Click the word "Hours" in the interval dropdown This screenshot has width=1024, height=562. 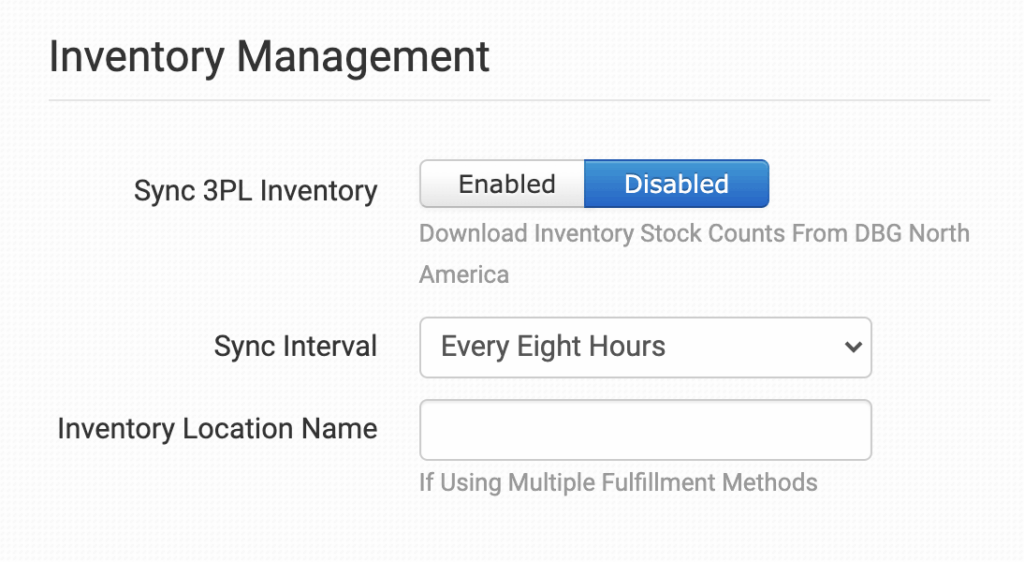[626, 347]
